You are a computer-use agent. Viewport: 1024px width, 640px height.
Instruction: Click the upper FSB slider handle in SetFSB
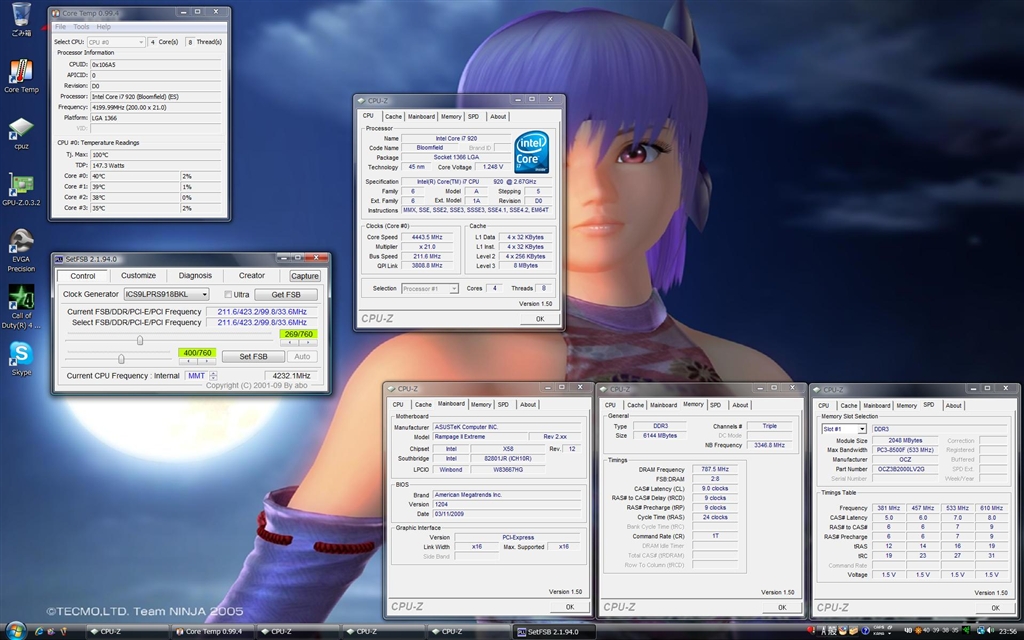[x=139, y=340]
